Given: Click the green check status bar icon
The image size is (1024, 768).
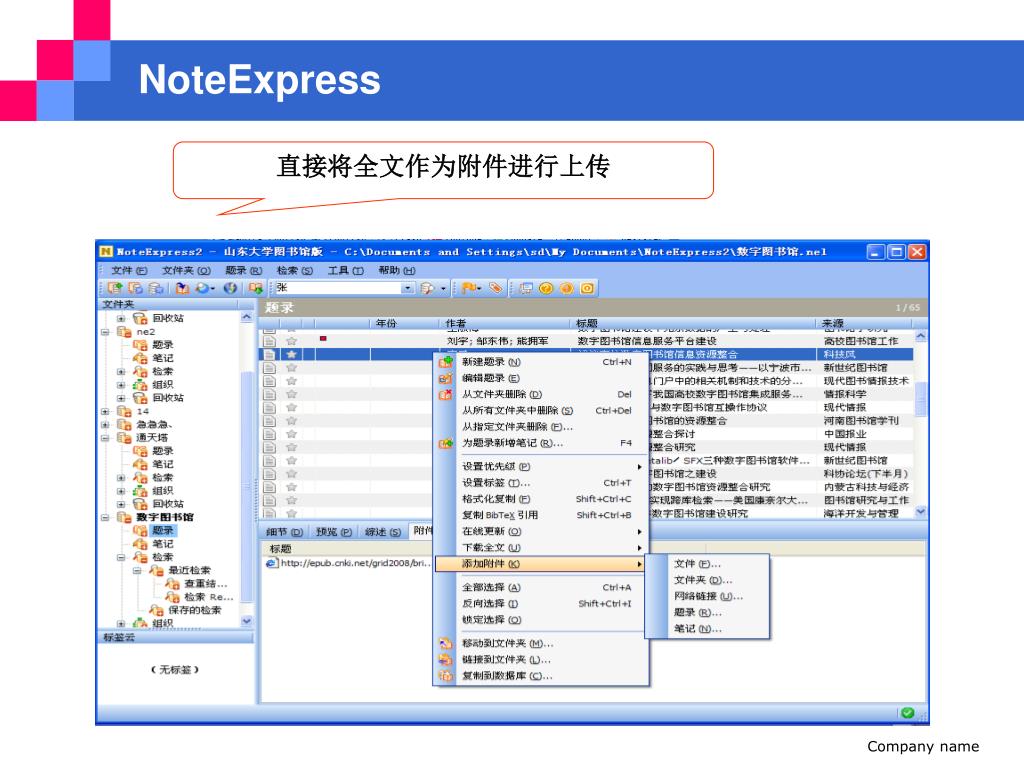Looking at the screenshot, I should pyautogui.click(x=907, y=712).
